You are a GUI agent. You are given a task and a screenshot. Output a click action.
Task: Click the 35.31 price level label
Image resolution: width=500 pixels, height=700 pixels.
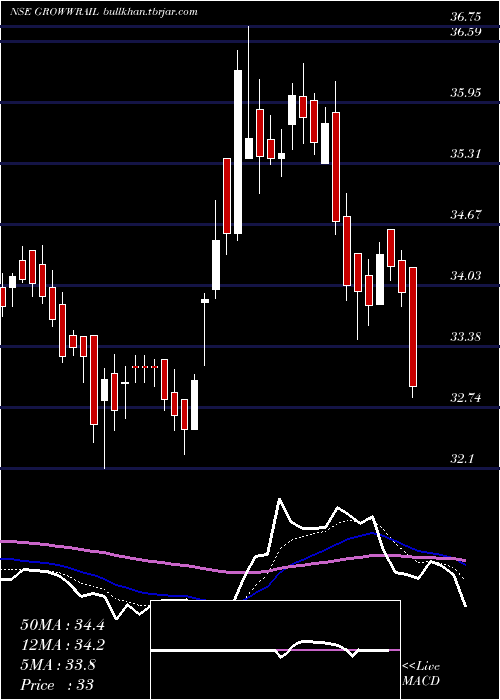click(466, 154)
